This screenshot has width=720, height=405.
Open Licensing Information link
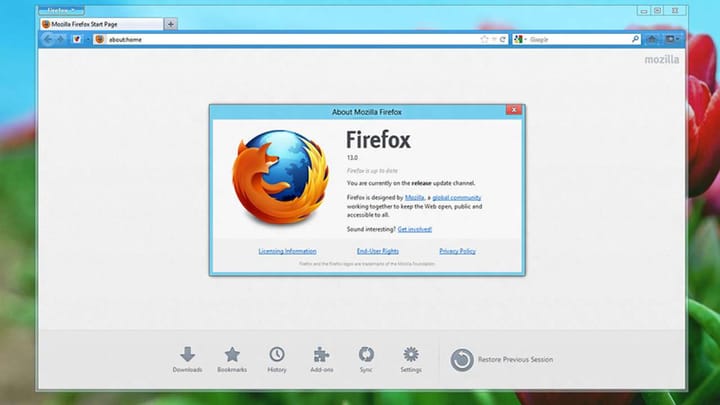click(287, 251)
